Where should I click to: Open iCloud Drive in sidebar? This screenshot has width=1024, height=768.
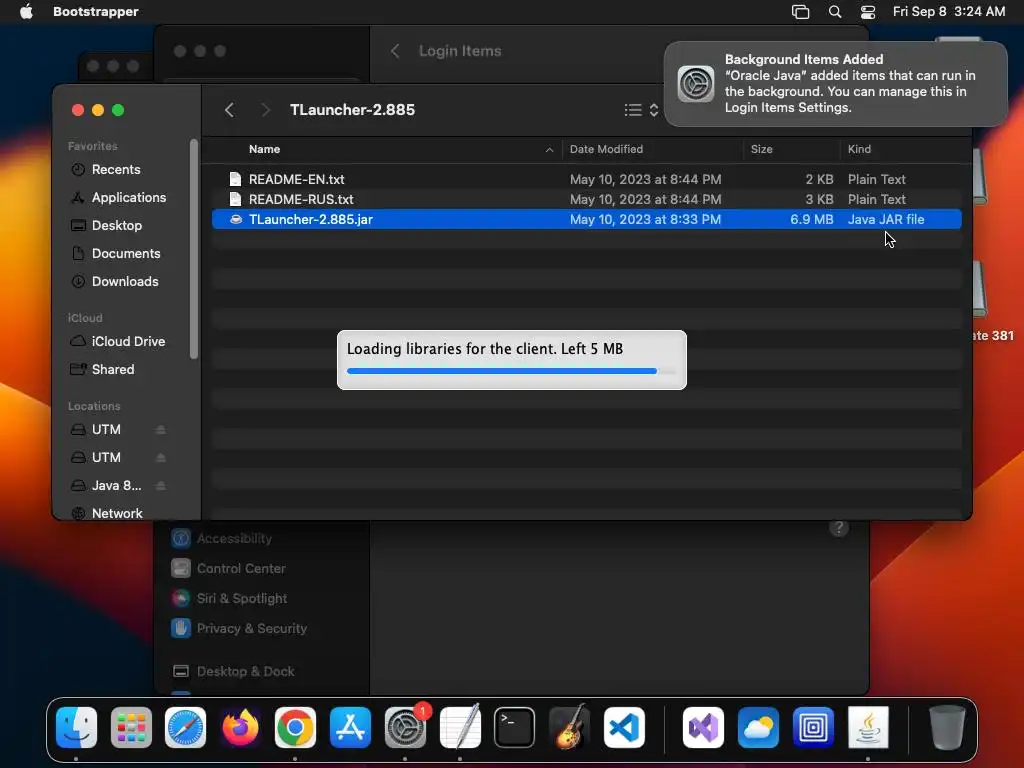click(128, 342)
